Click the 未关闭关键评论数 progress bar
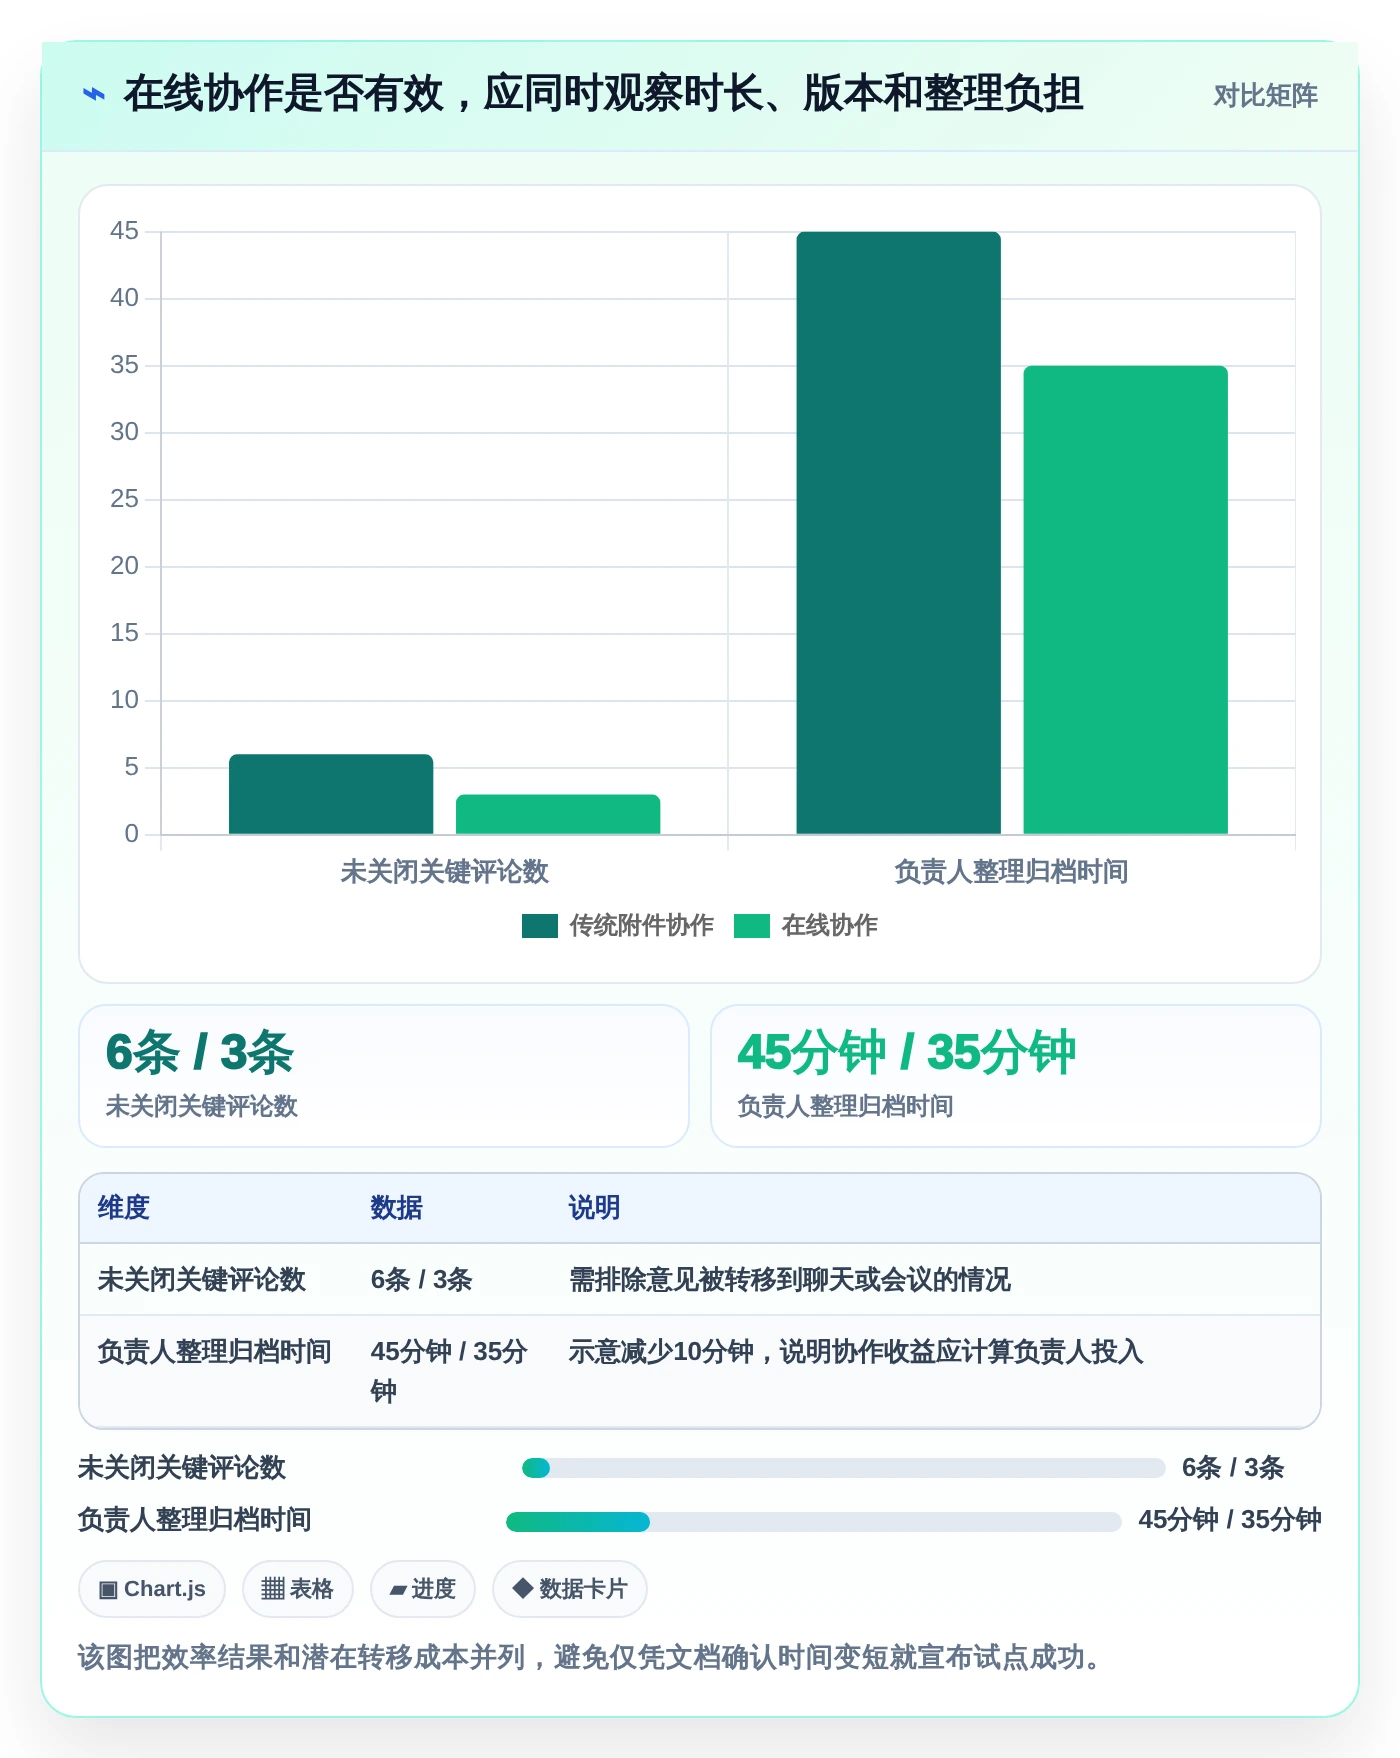This screenshot has width=1400, height=1758. coord(843,1468)
